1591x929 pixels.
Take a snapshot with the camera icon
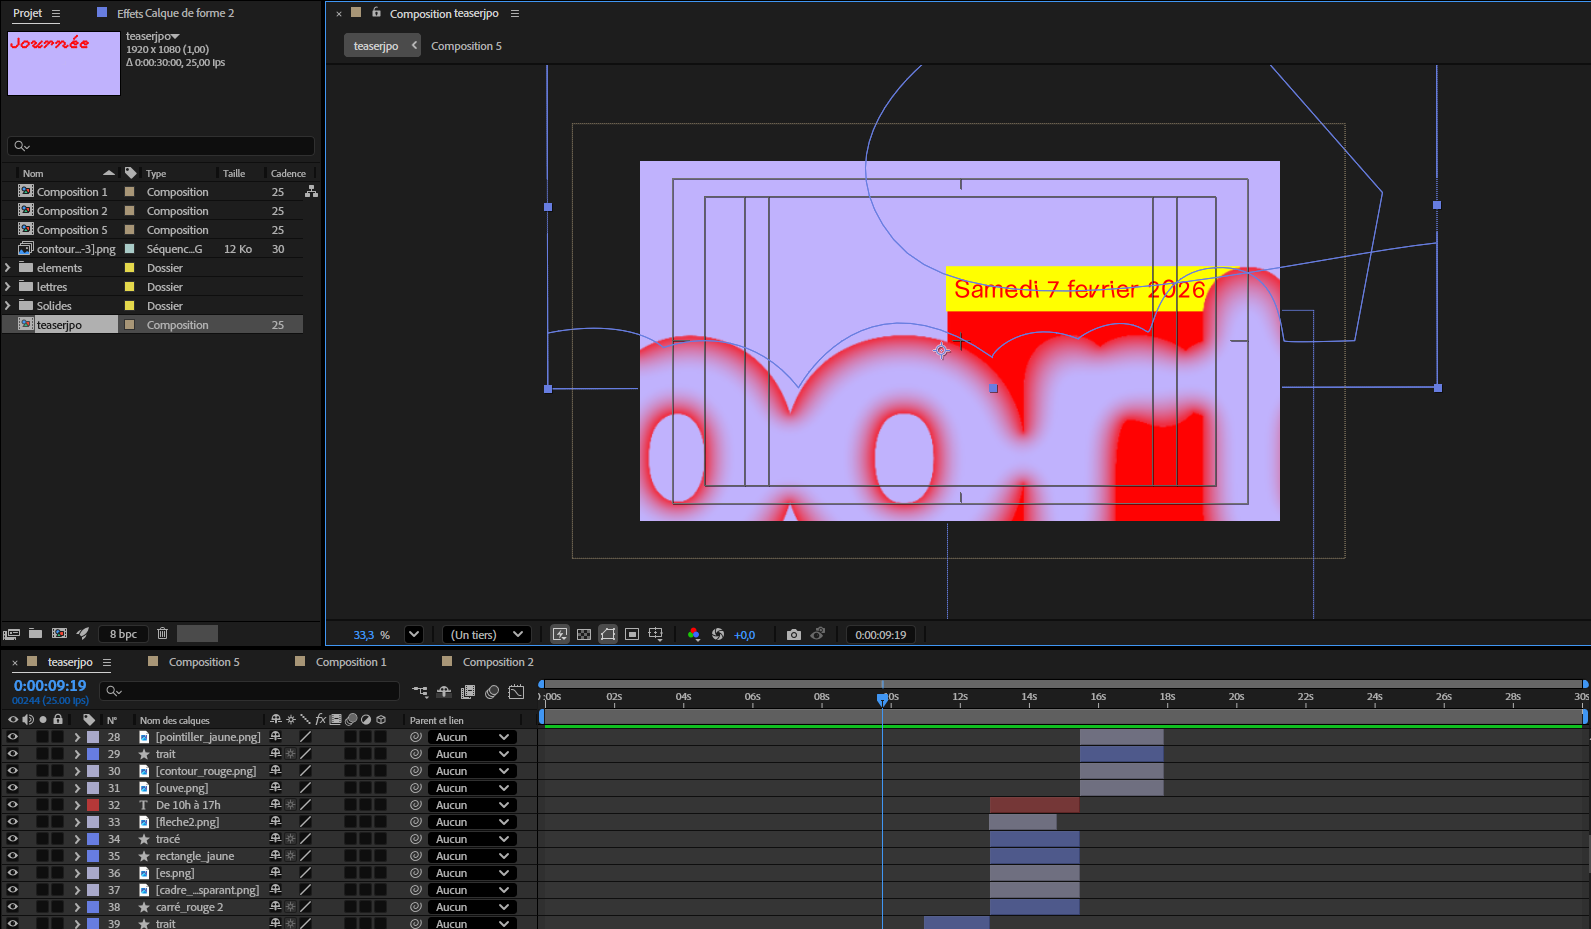tap(794, 634)
